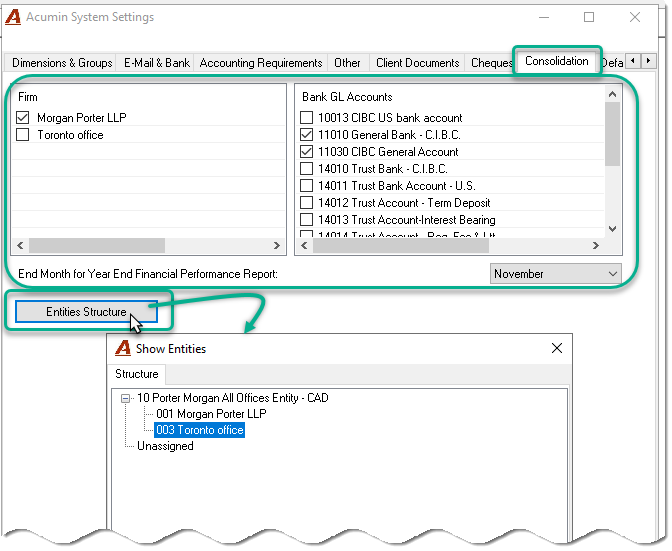Viewport: 672px width, 551px height.
Task: Click the Bank GL Accounts scroll-down arrow
Action: point(612,229)
